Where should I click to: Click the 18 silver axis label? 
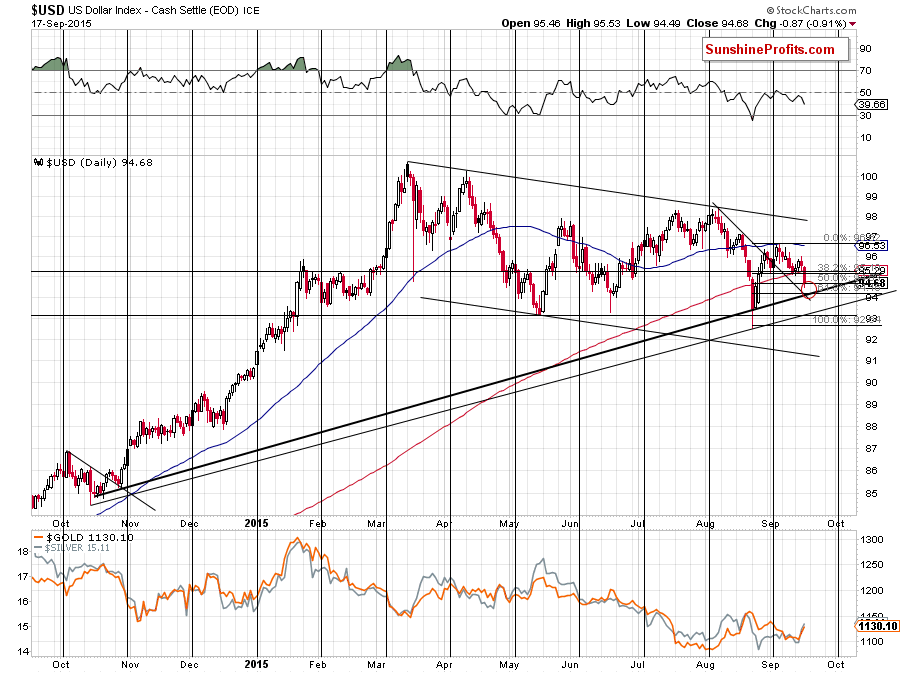click(x=23, y=552)
